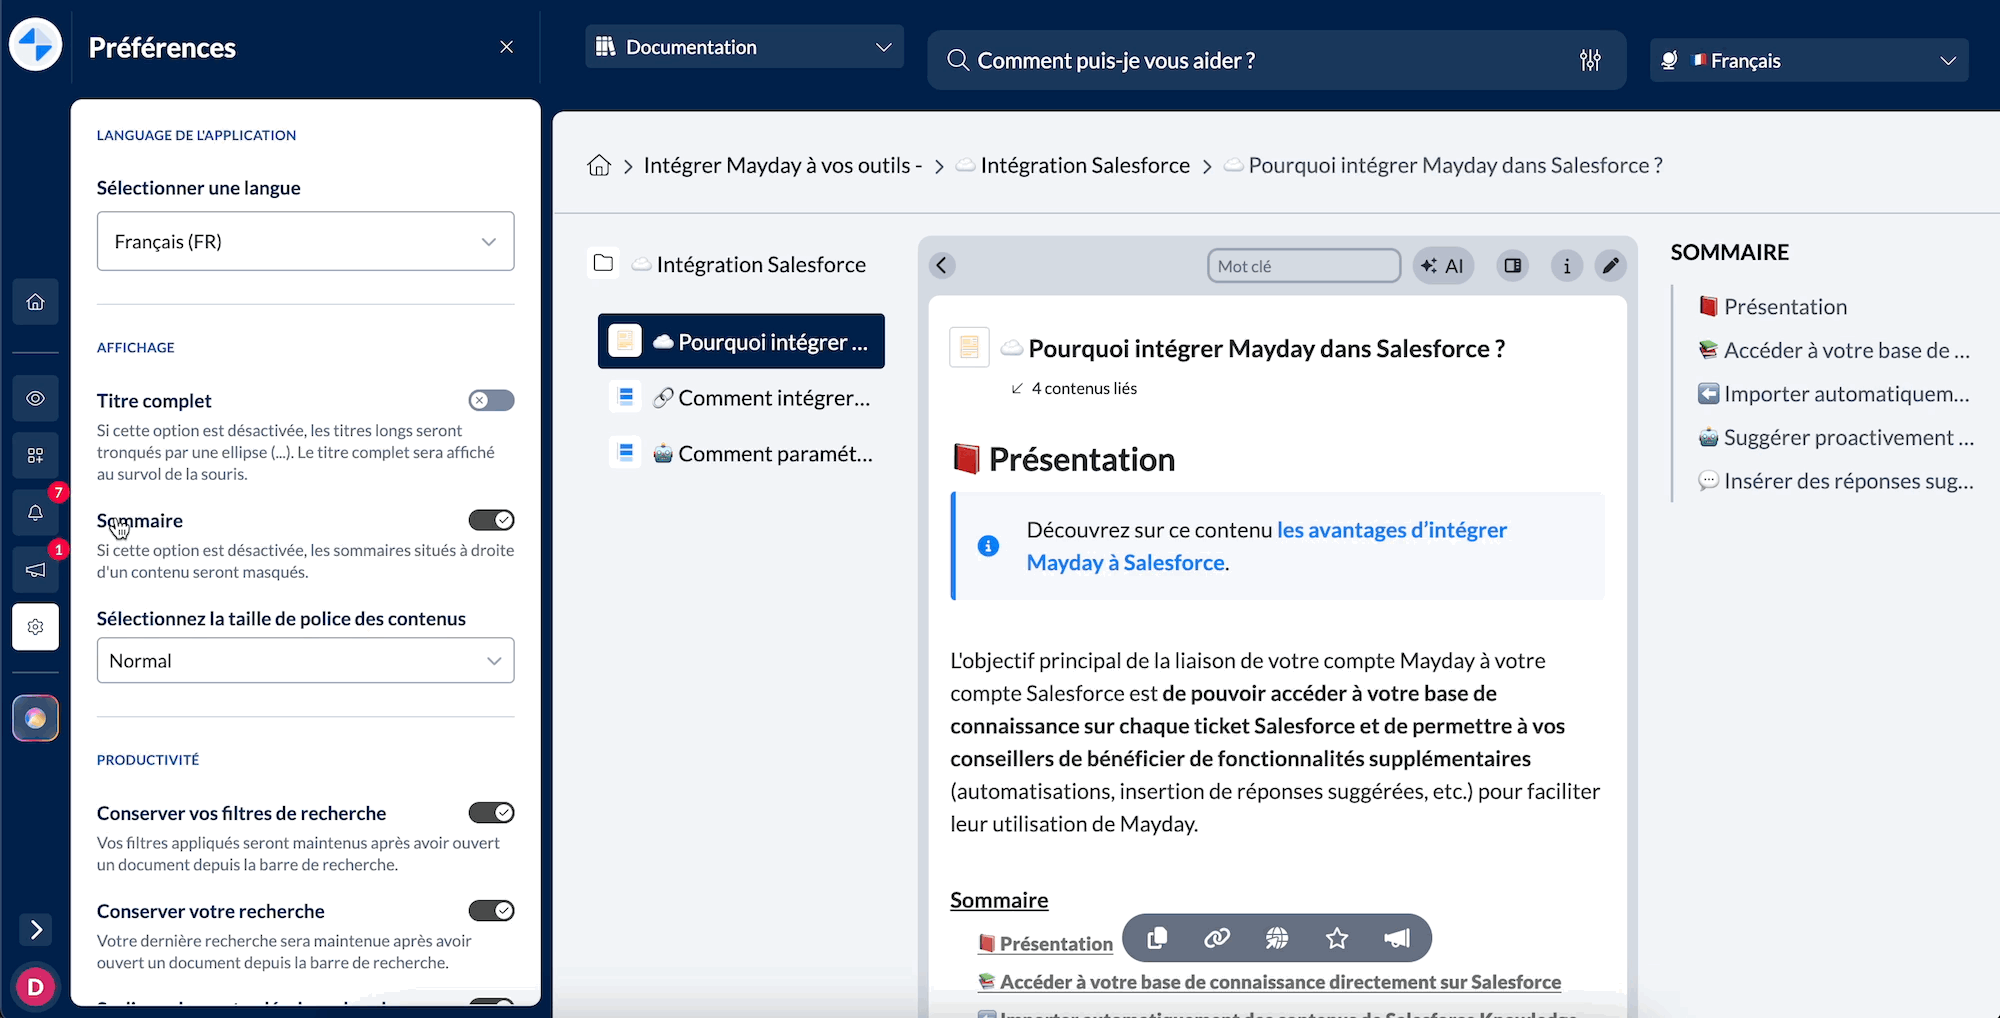This screenshot has height=1018, width=2000.
Task: Click the pencil edit icon
Action: [x=1610, y=266]
